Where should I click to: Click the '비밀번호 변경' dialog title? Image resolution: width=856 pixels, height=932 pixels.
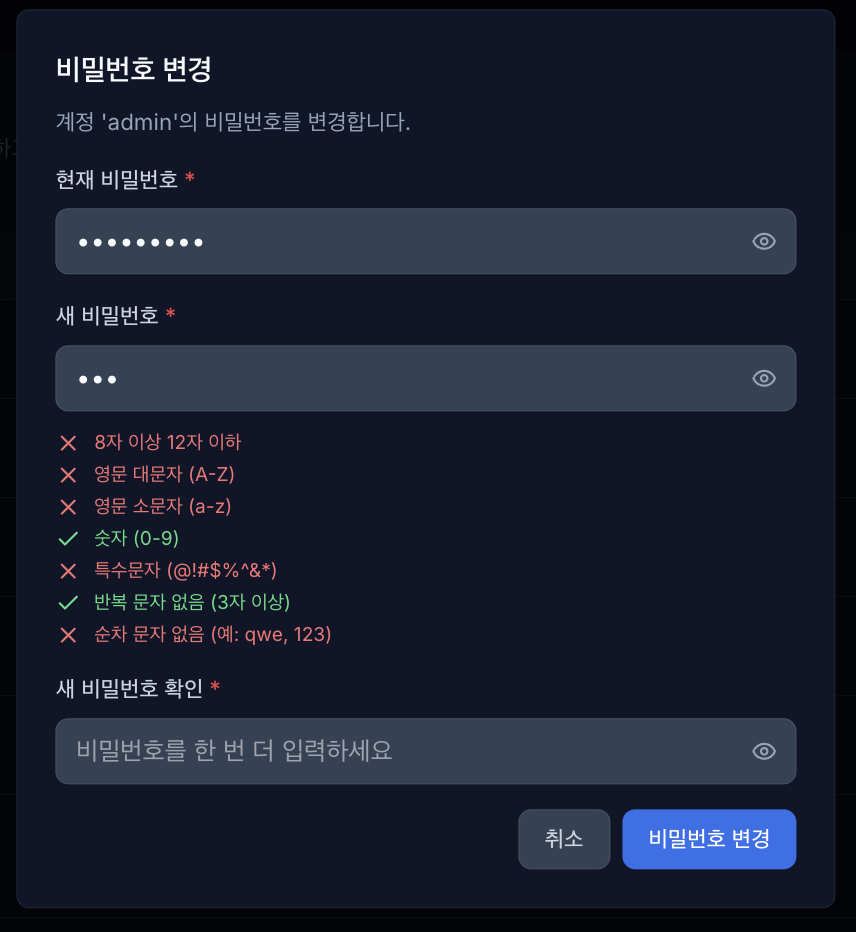130,71
